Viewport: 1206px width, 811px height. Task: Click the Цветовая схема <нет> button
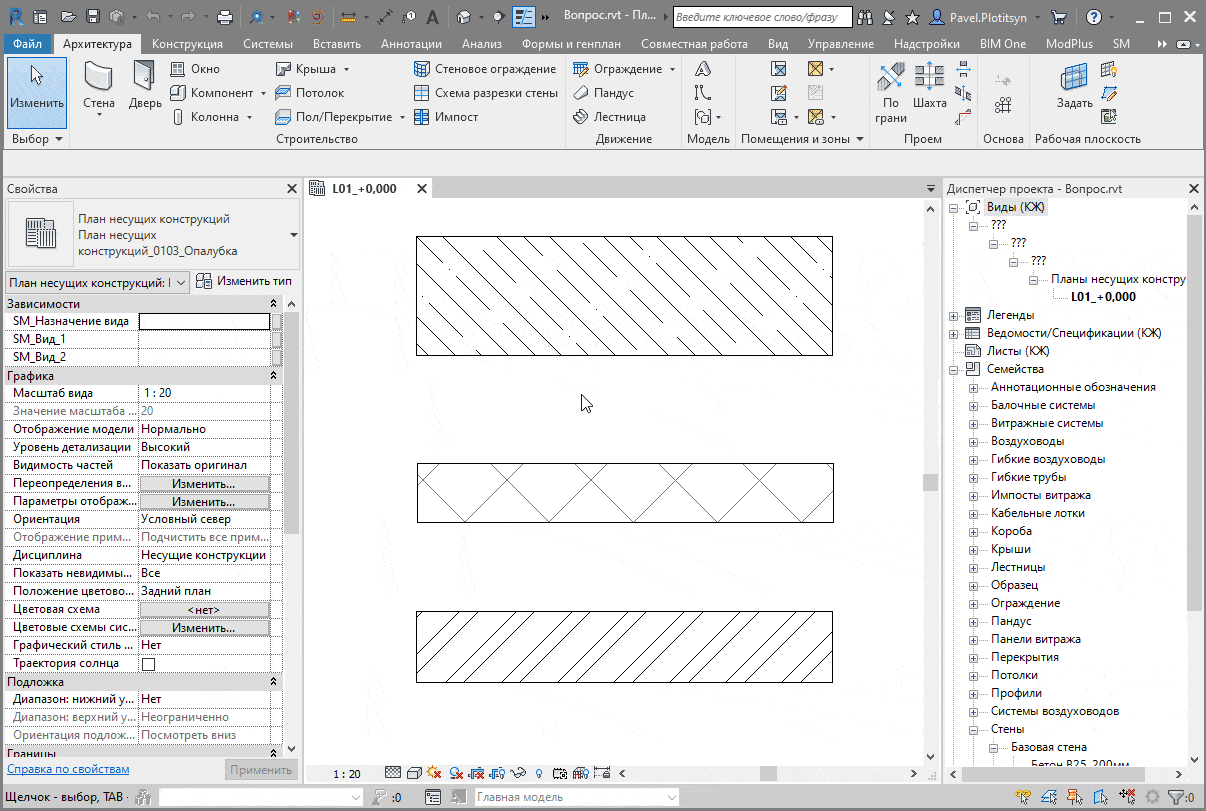tap(204, 610)
